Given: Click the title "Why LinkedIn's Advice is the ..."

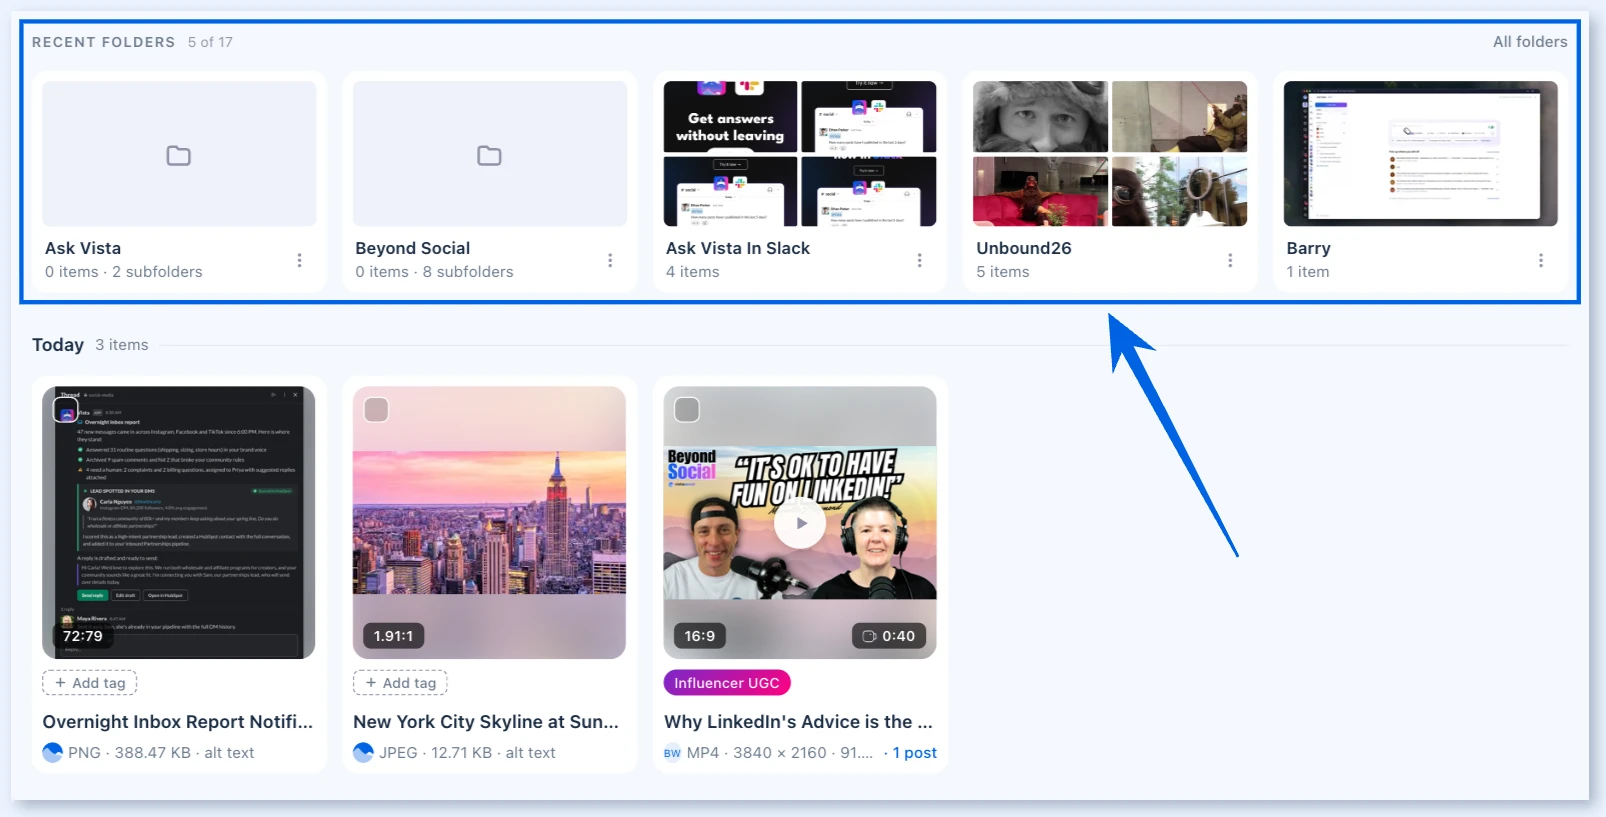Looking at the screenshot, I should pyautogui.click(x=798, y=722).
